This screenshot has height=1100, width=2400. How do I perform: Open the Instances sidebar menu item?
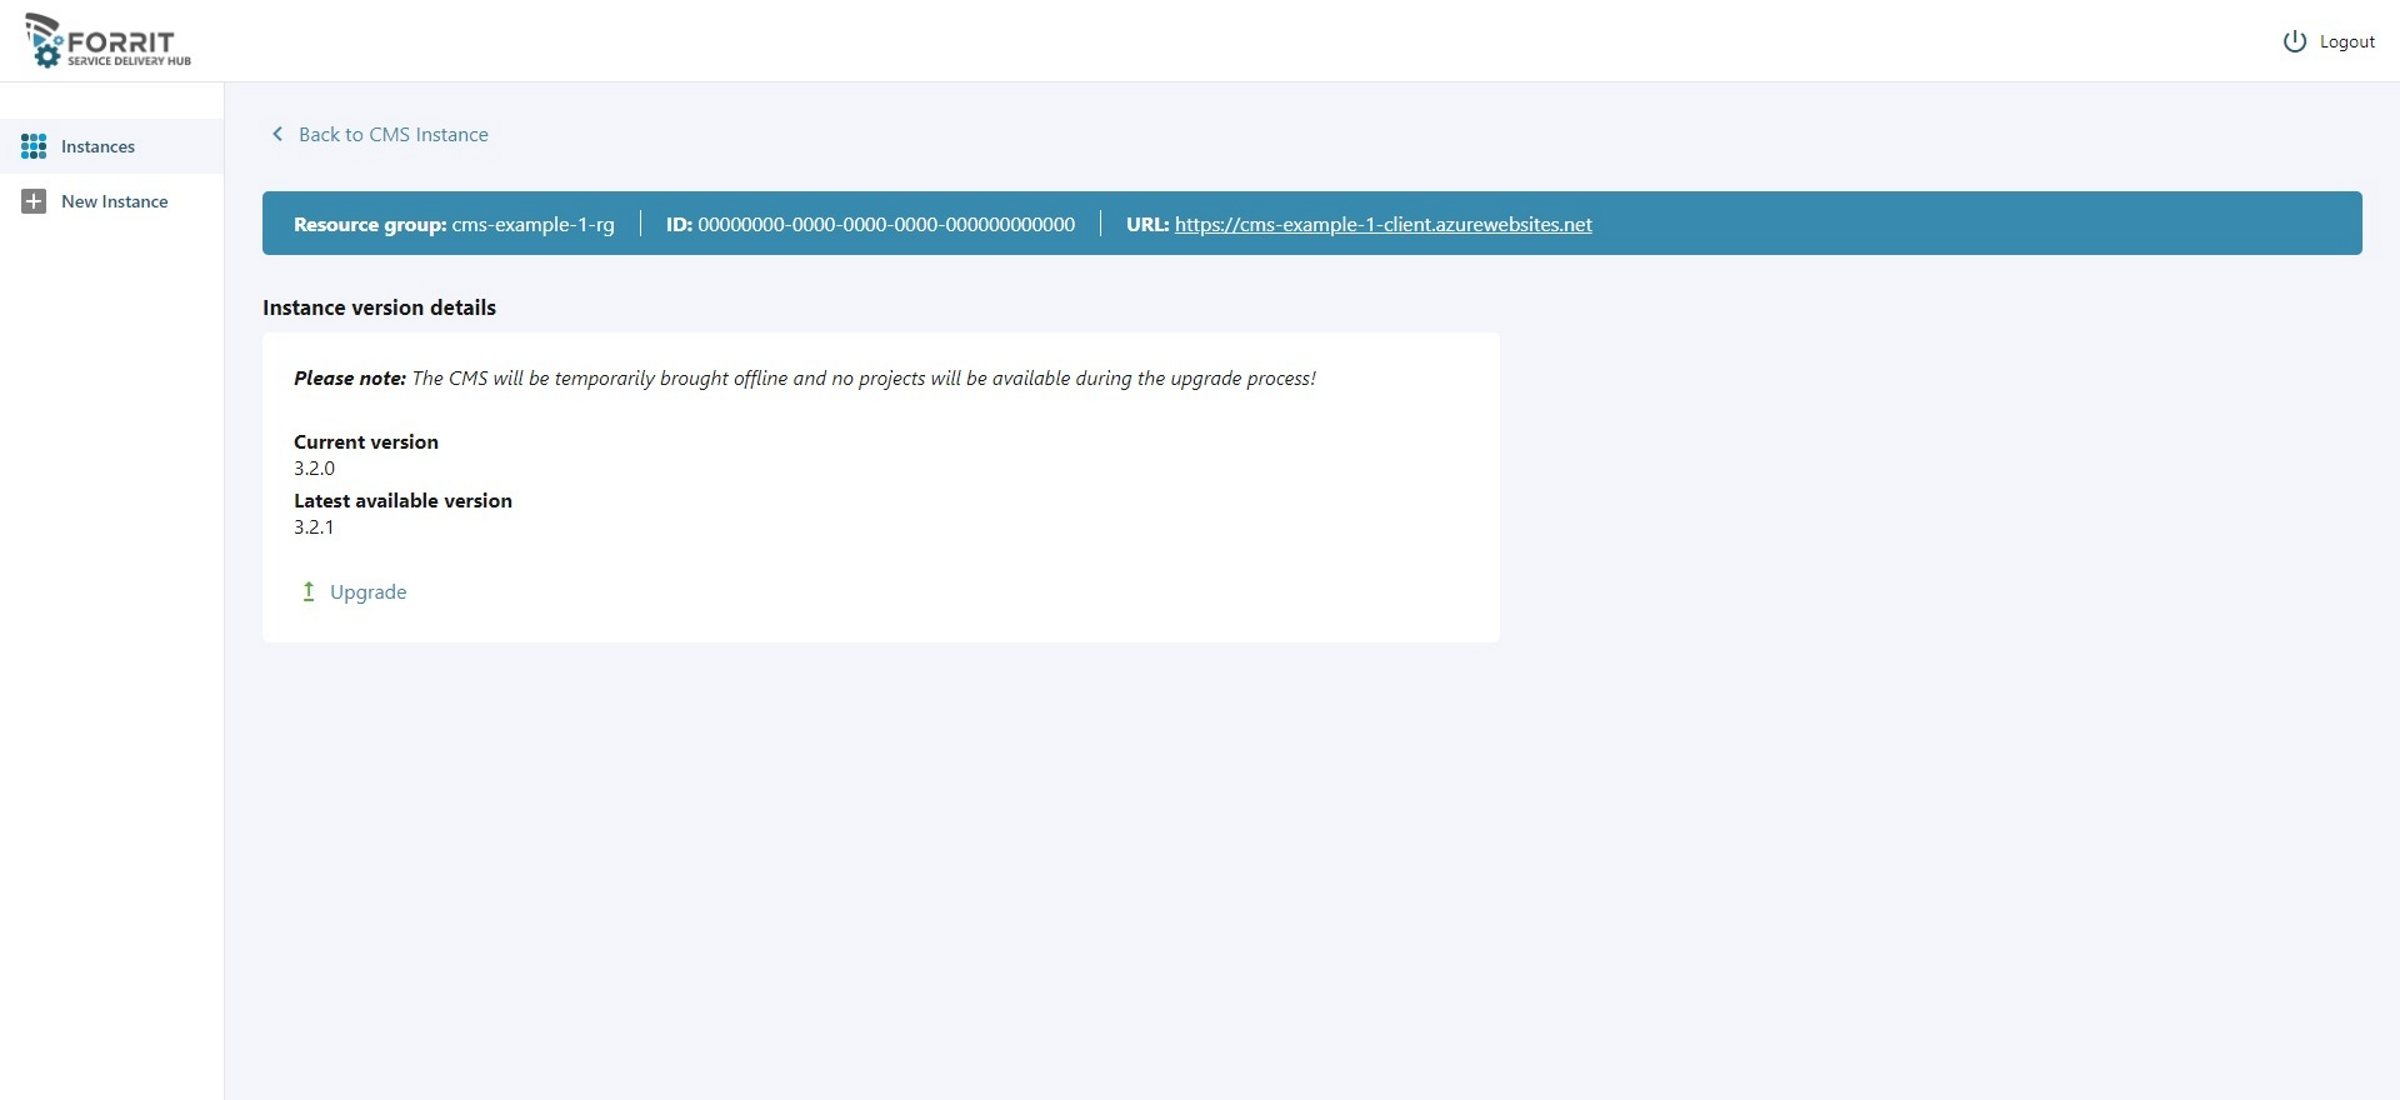(98, 146)
